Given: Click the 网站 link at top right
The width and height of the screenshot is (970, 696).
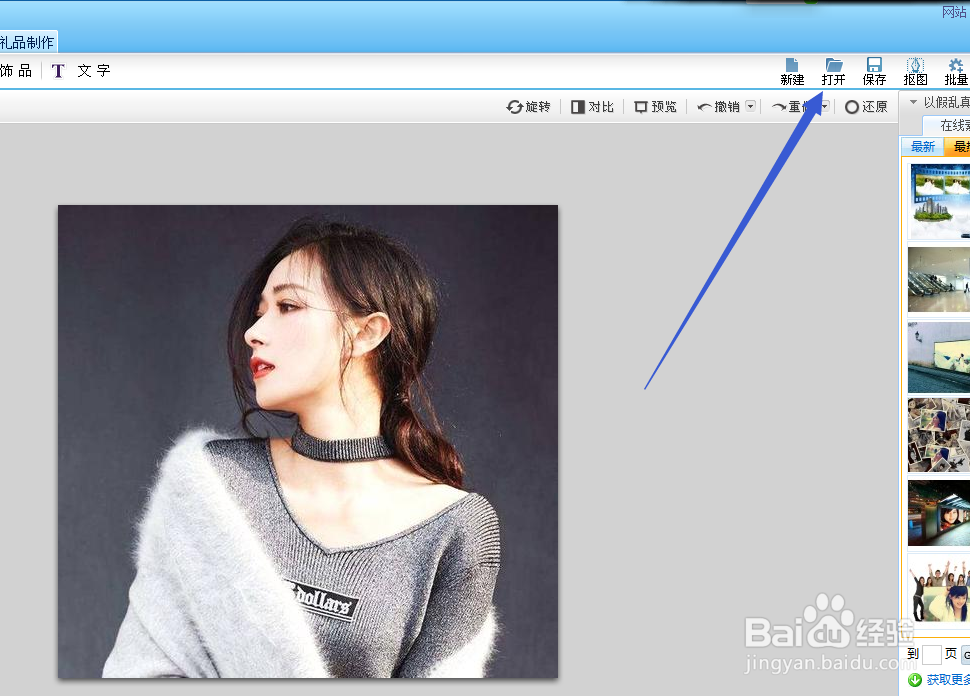Looking at the screenshot, I should pos(955,12).
